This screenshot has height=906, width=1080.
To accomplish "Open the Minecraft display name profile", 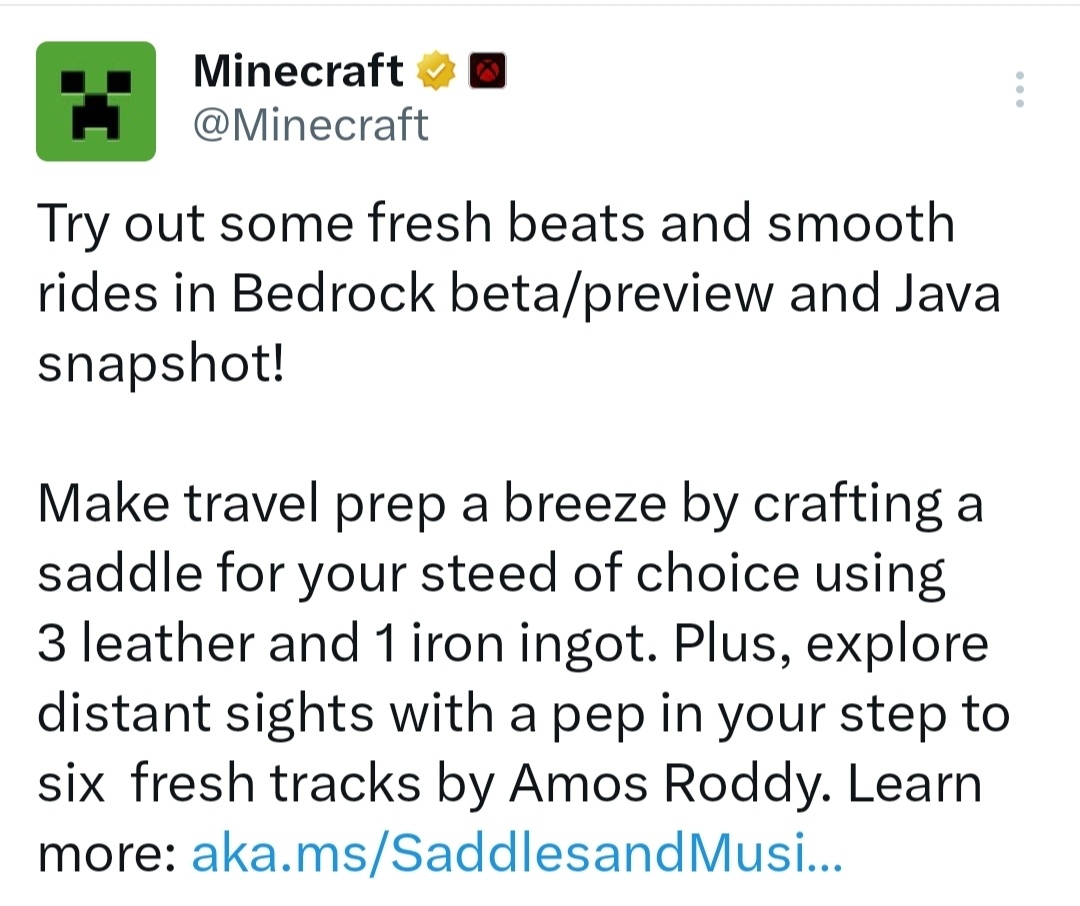I will coord(298,70).
